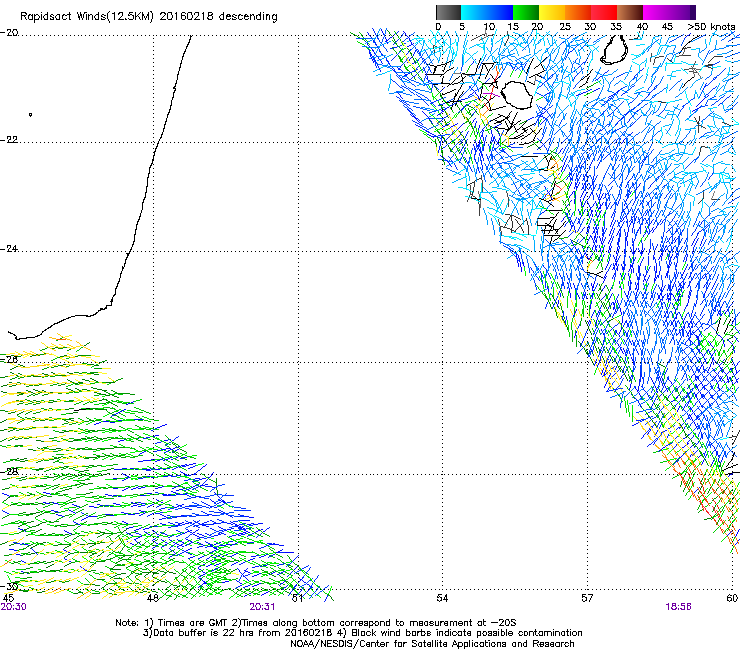Click the "51" longitude axis label
Viewport: 740px width, 650px height.
pyautogui.click(x=297, y=598)
